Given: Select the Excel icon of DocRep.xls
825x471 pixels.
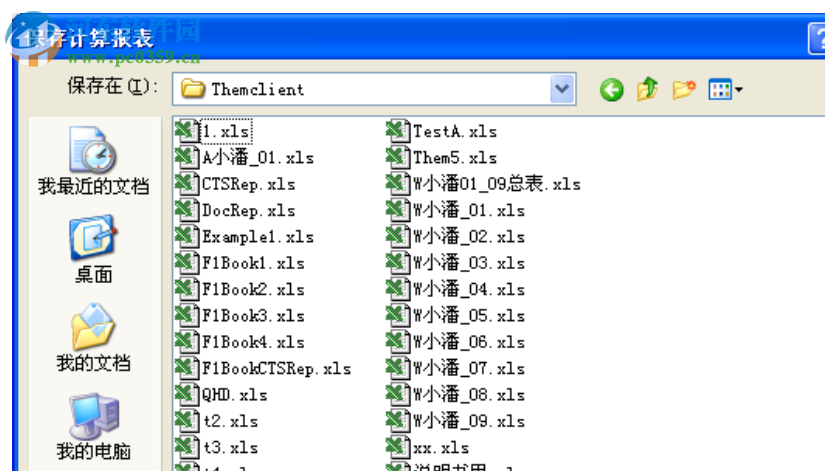Looking at the screenshot, I should [x=187, y=210].
